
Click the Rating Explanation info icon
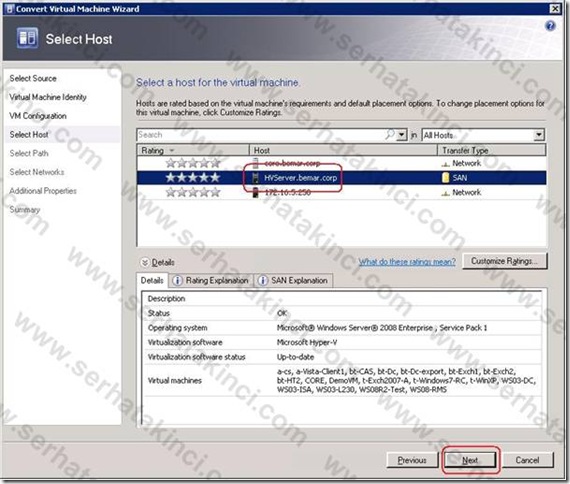(177, 280)
